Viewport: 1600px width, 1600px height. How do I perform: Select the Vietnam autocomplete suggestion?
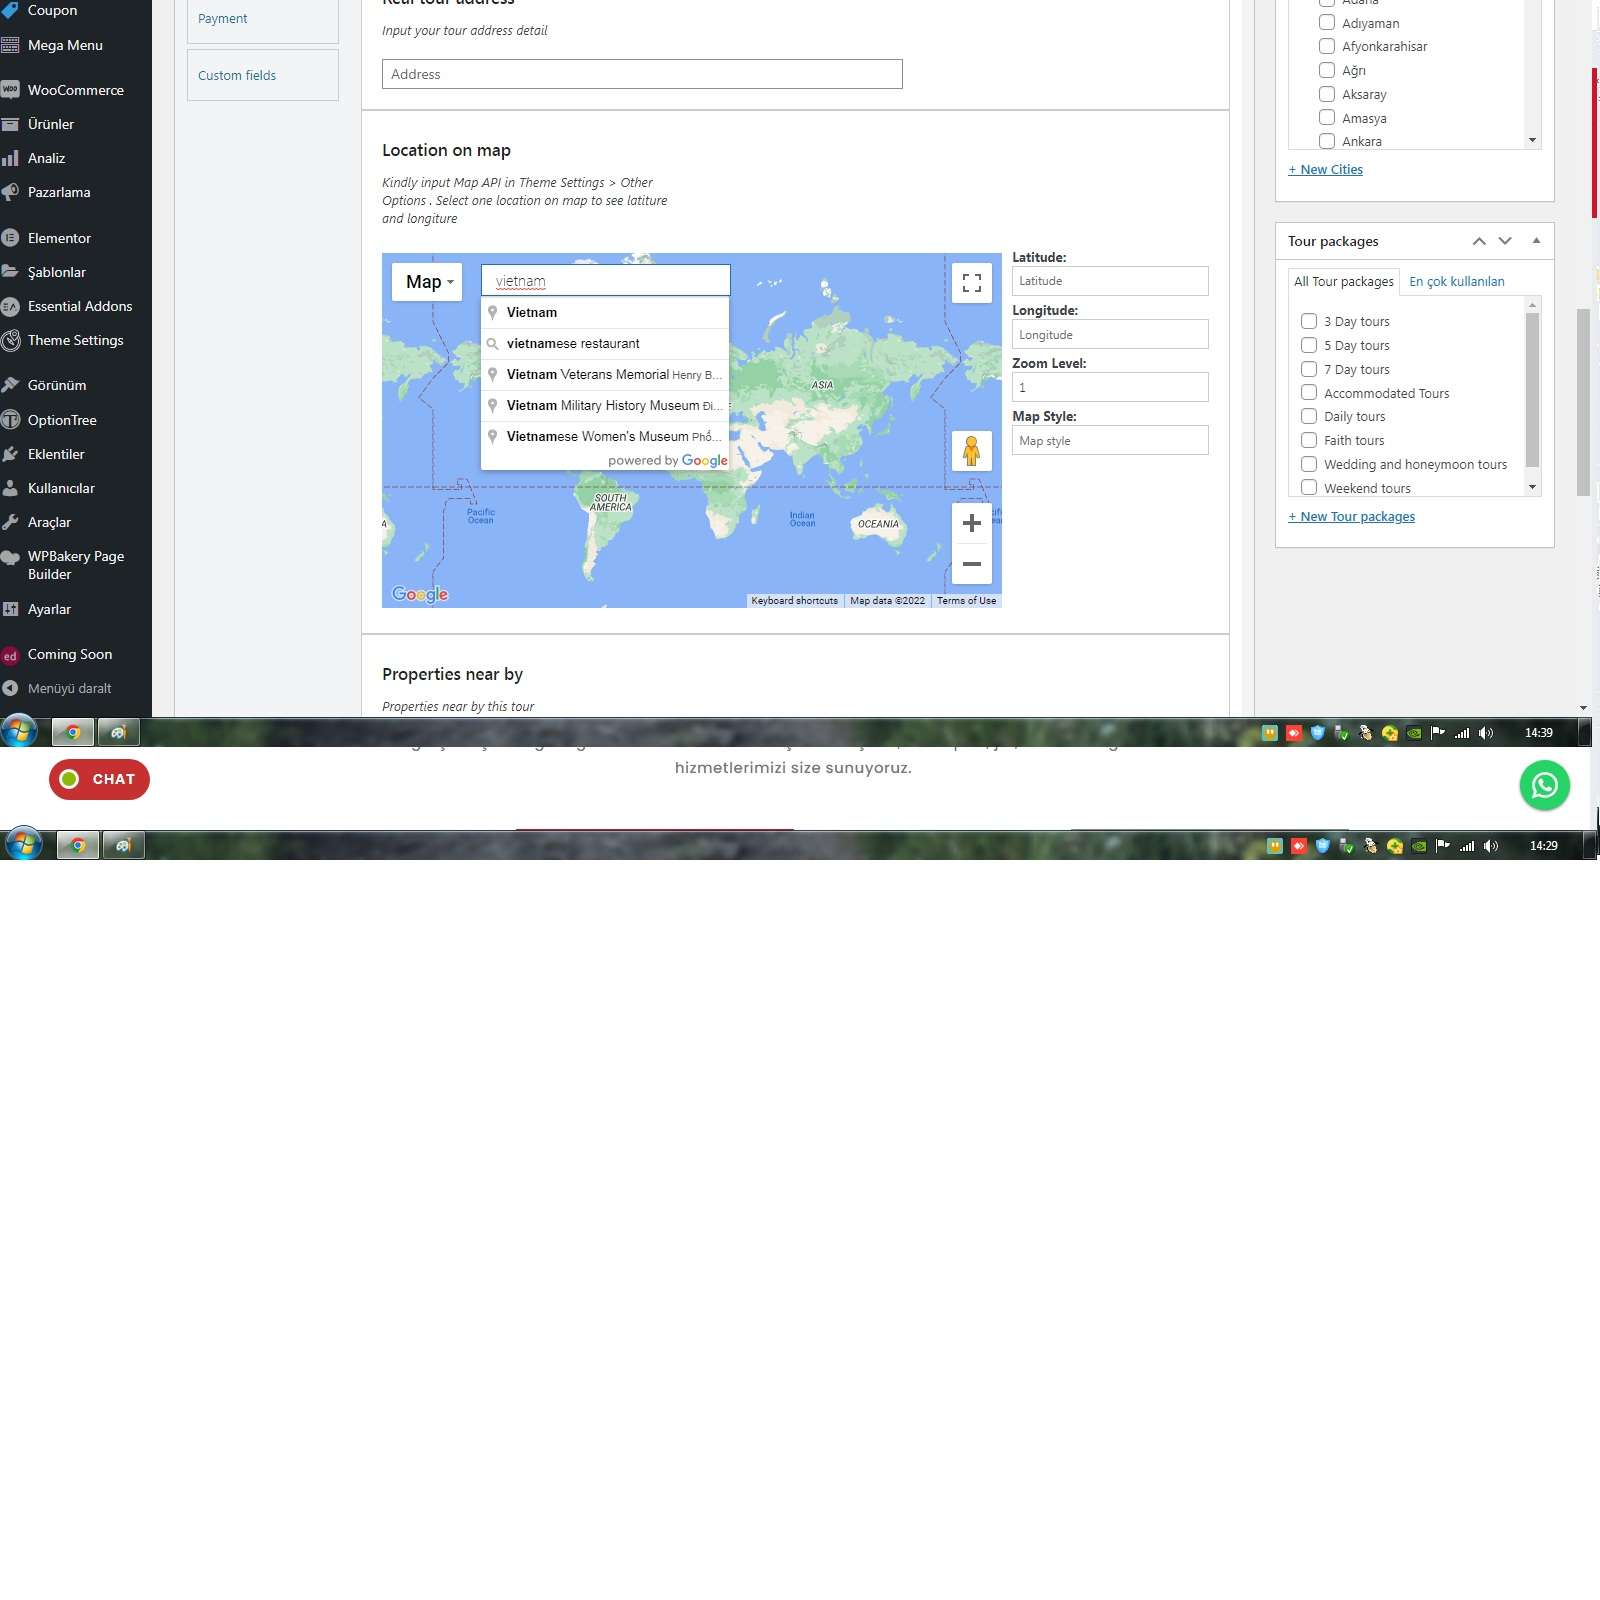[532, 312]
